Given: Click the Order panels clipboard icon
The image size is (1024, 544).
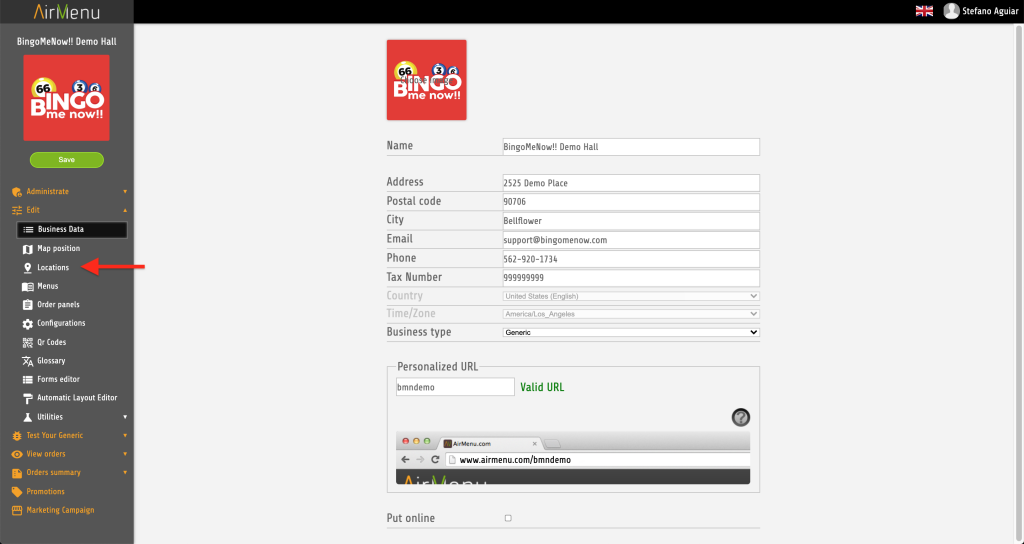Looking at the screenshot, I should (27, 305).
